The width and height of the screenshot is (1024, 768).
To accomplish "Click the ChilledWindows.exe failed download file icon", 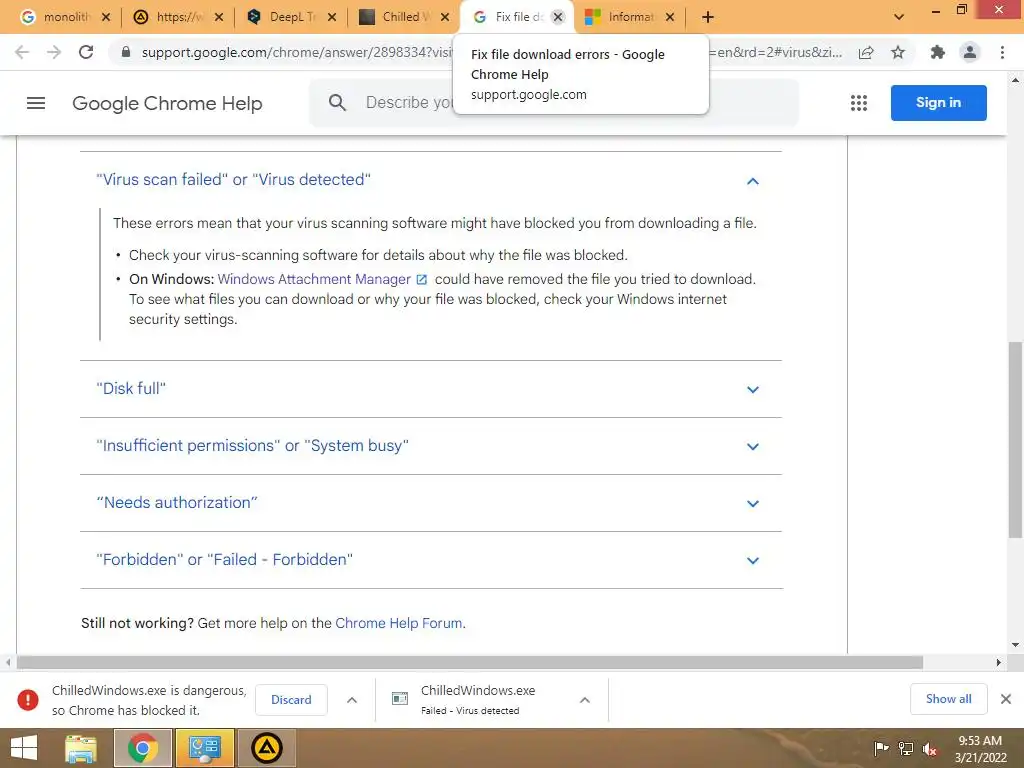I will coord(400,699).
